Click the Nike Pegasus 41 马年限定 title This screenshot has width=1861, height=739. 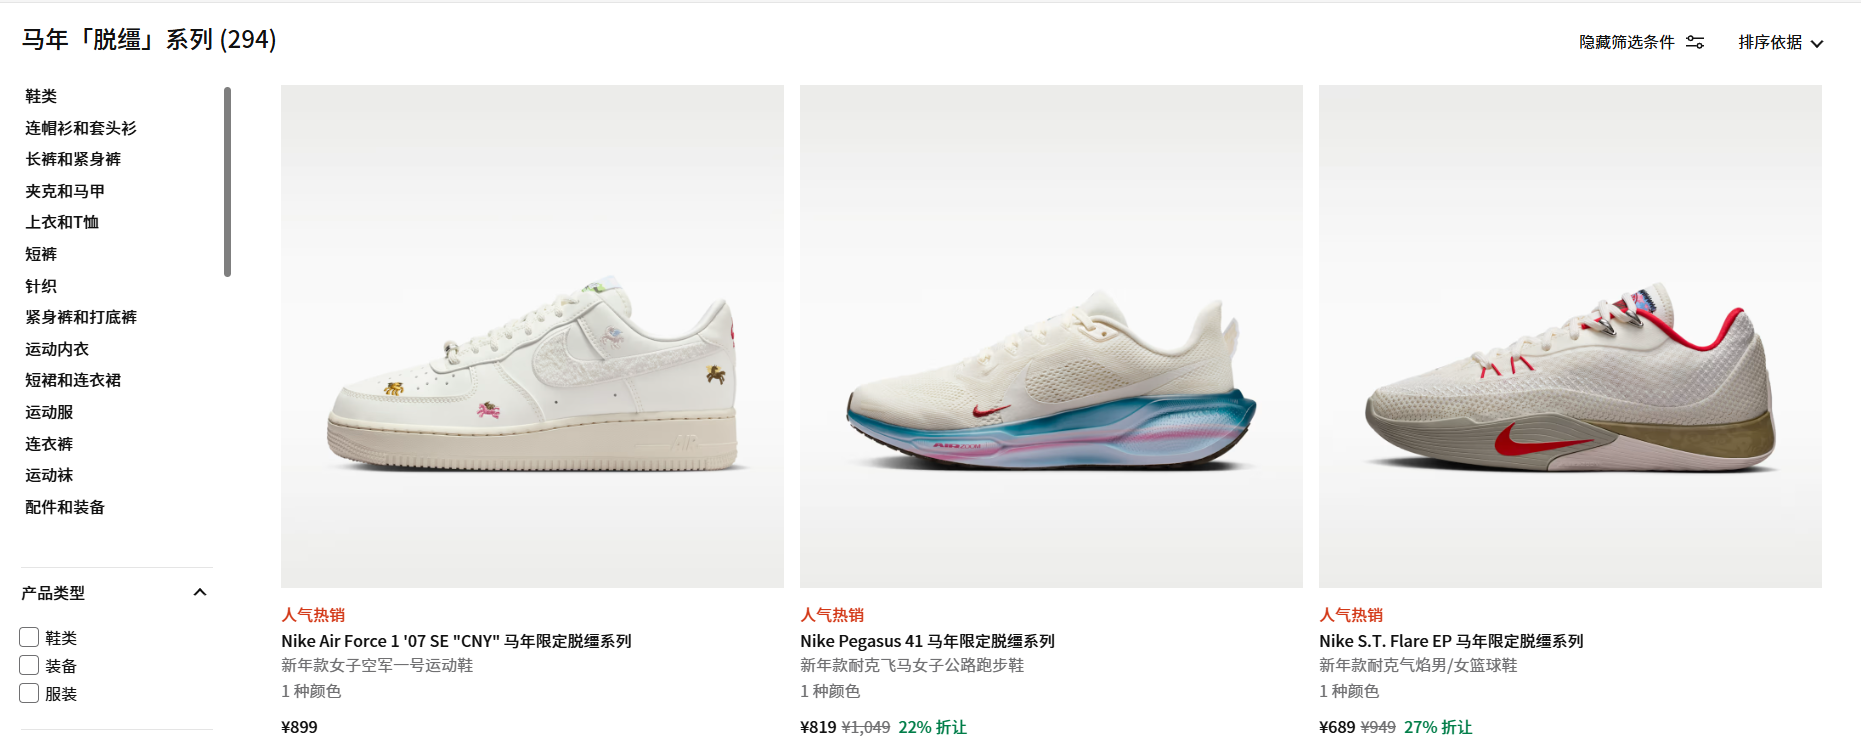coord(927,641)
